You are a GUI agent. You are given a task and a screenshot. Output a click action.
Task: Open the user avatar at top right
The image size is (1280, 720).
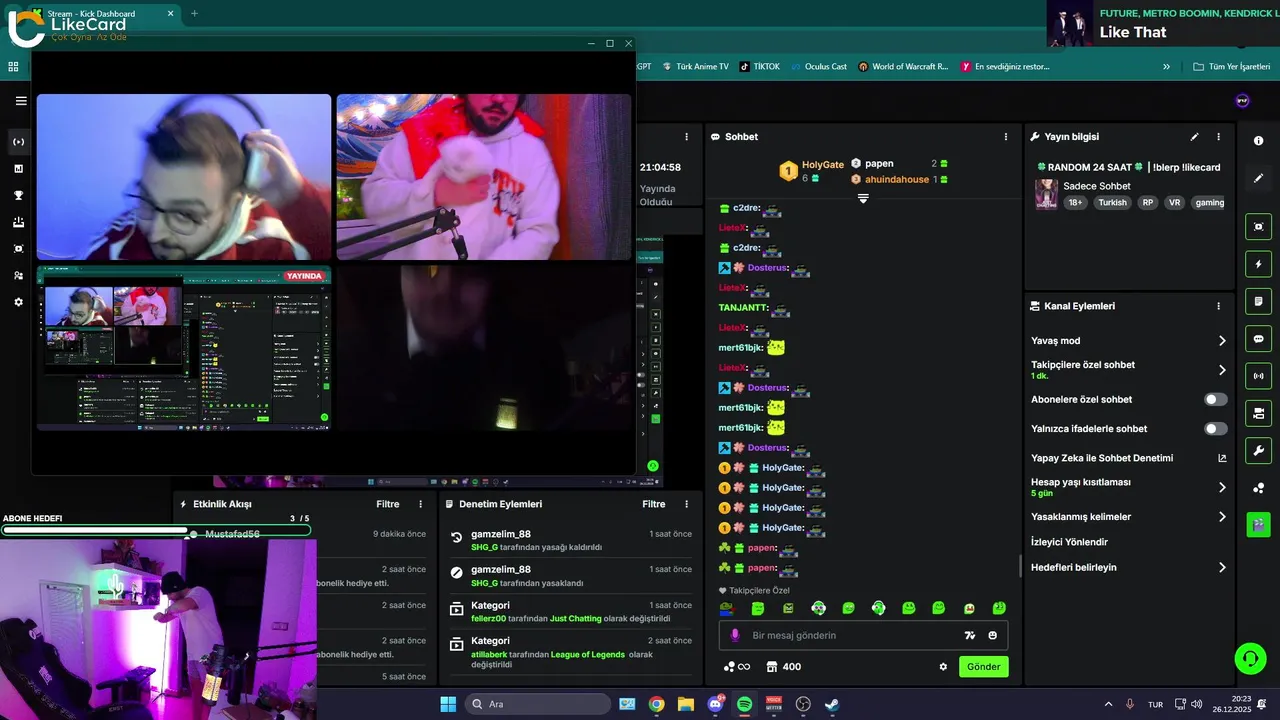pos(1242,101)
